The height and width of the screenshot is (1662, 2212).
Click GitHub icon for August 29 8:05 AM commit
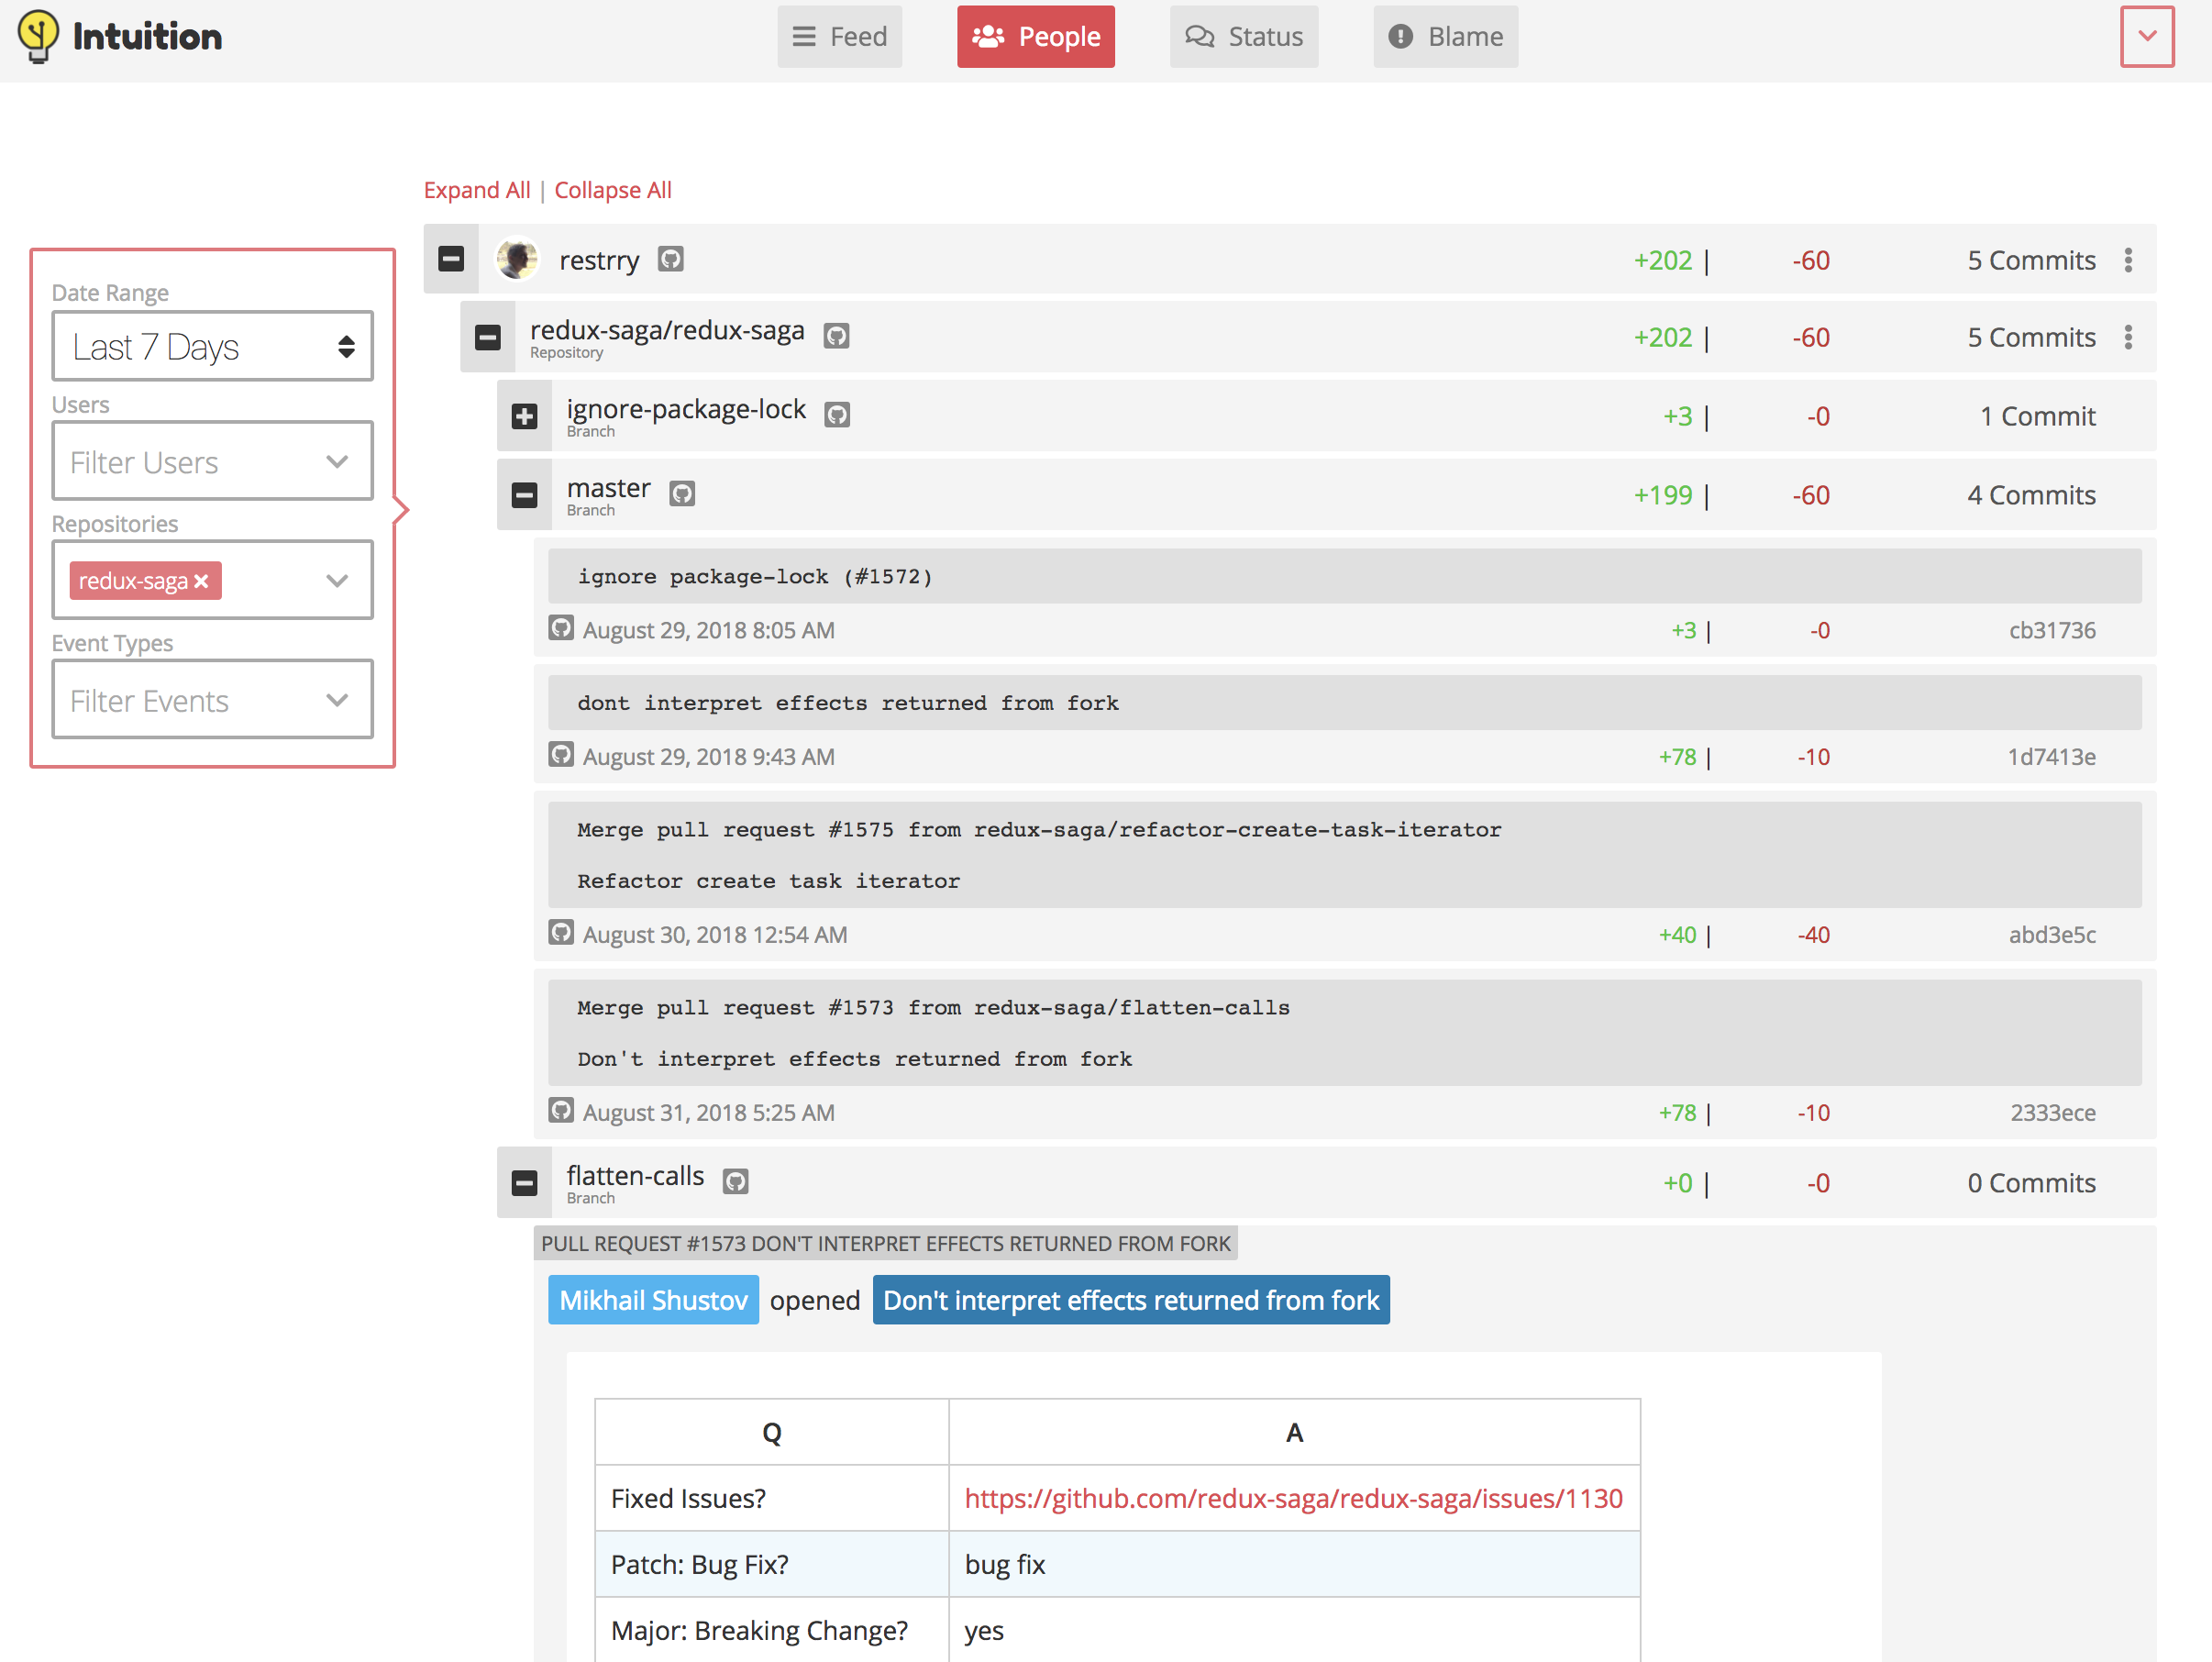(561, 629)
